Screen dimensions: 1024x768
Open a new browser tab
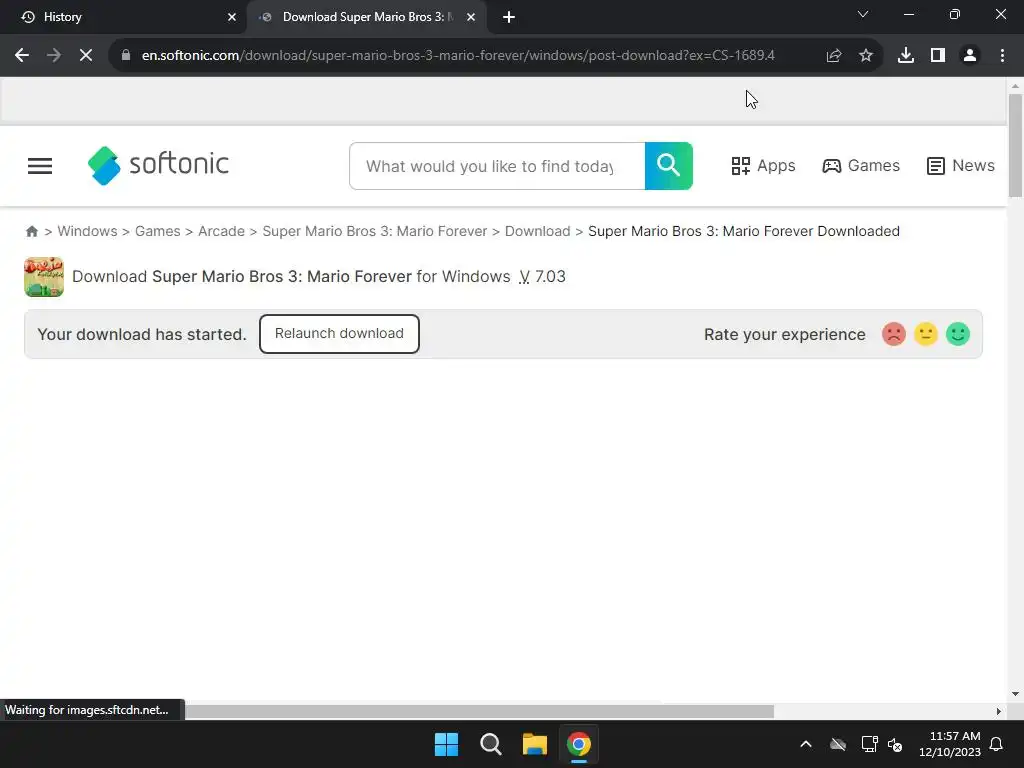[x=509, y=17]
